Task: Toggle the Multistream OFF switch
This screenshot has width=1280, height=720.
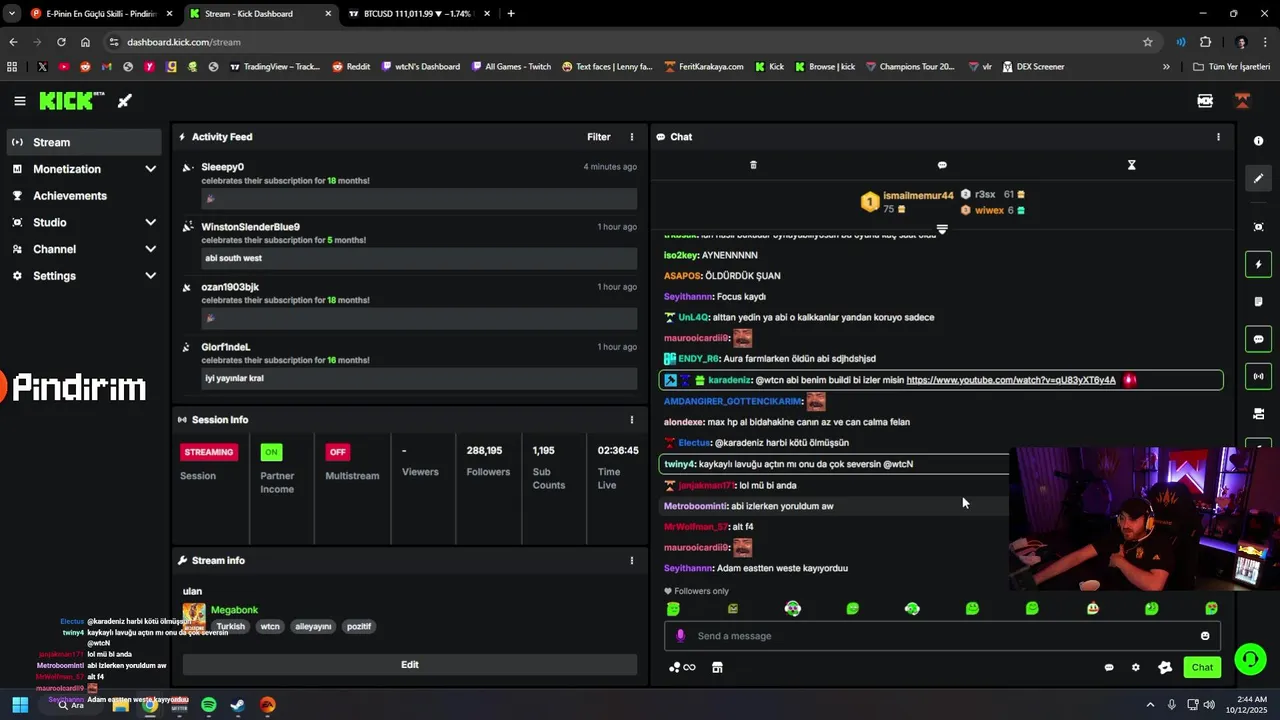Action: 338,452
